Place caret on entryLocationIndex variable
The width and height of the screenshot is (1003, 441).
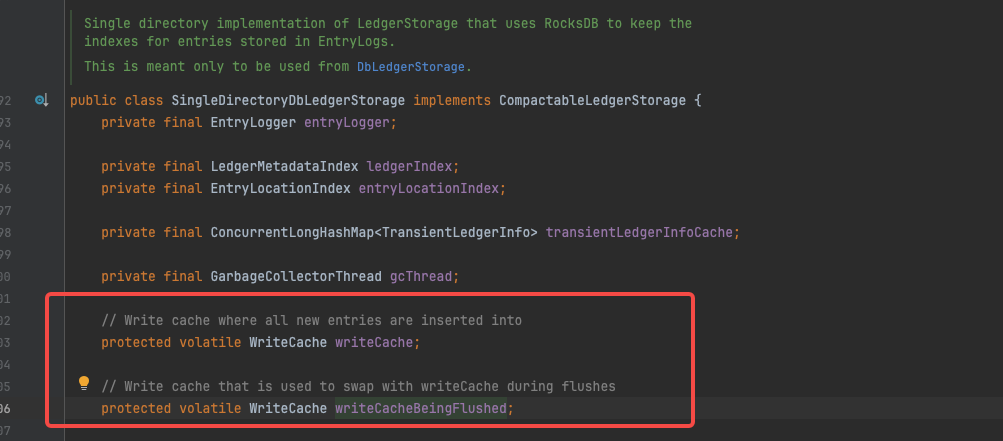(x=429, y=189)
